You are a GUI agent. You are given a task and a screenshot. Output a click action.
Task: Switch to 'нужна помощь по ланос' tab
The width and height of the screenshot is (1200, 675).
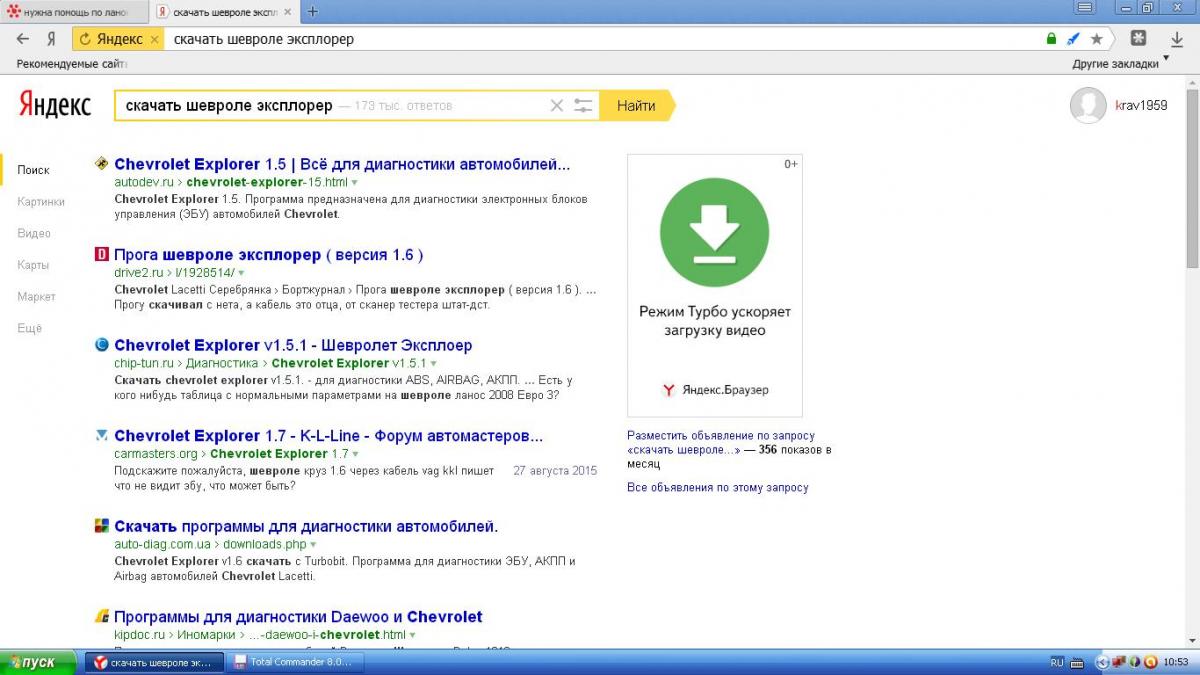[75, 11]
